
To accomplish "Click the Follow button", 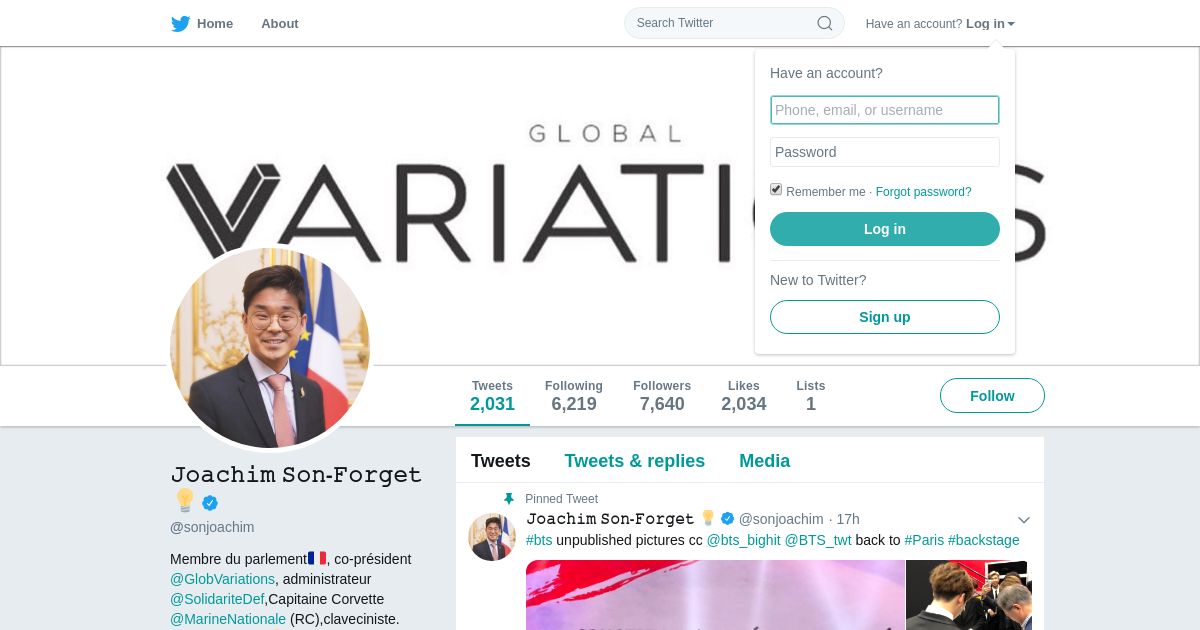I will pyautogui.click(x=992, y=396).
